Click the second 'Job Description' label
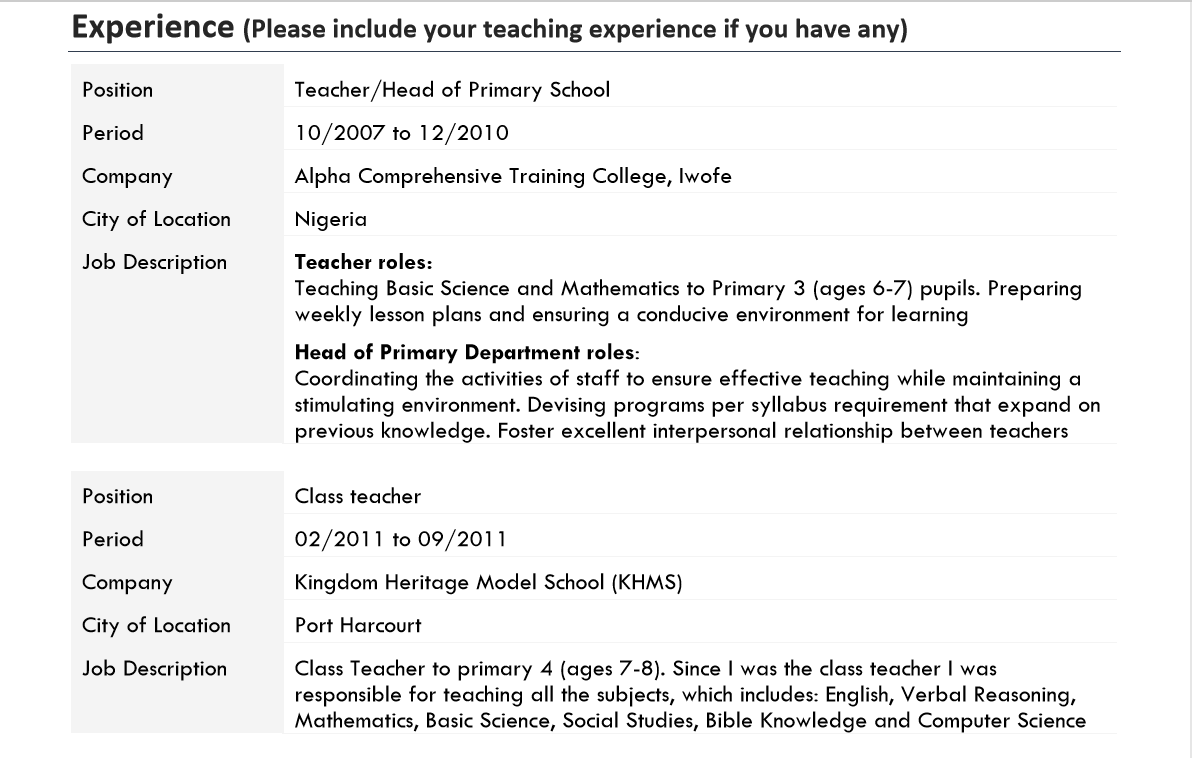Screen dimensions: 1192x758 155,669
